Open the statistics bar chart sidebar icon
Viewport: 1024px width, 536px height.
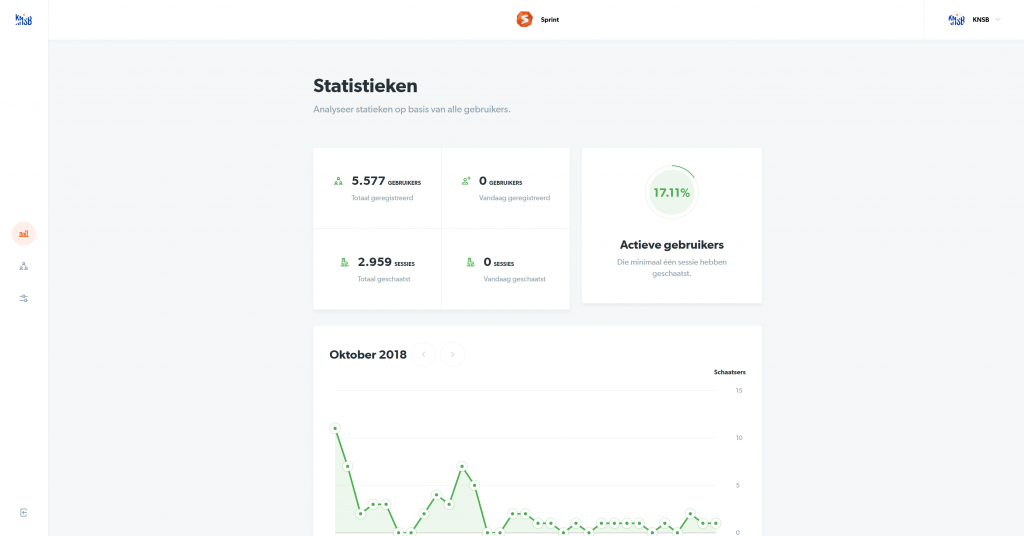pyautogui.click(x=23, y=233)
